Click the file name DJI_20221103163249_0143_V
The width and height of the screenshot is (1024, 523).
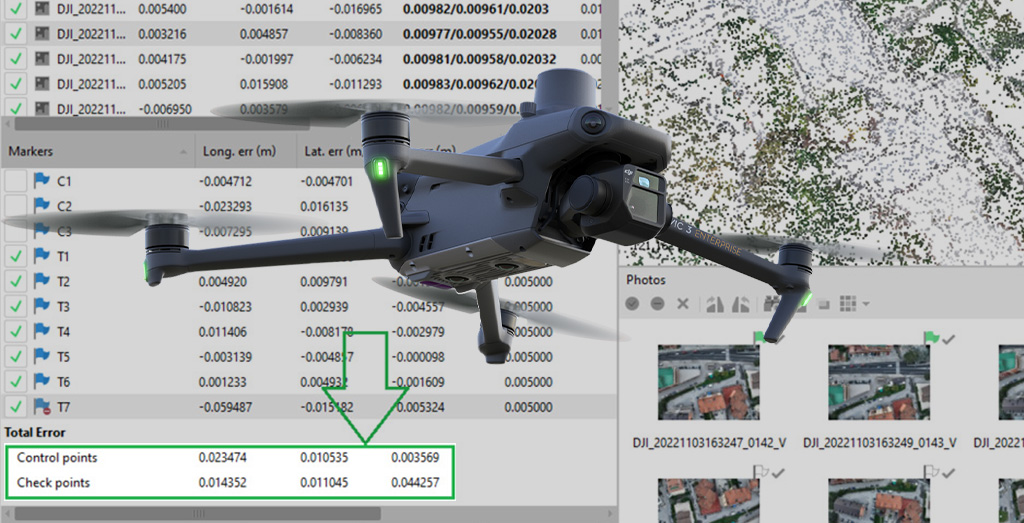(880, 443)
